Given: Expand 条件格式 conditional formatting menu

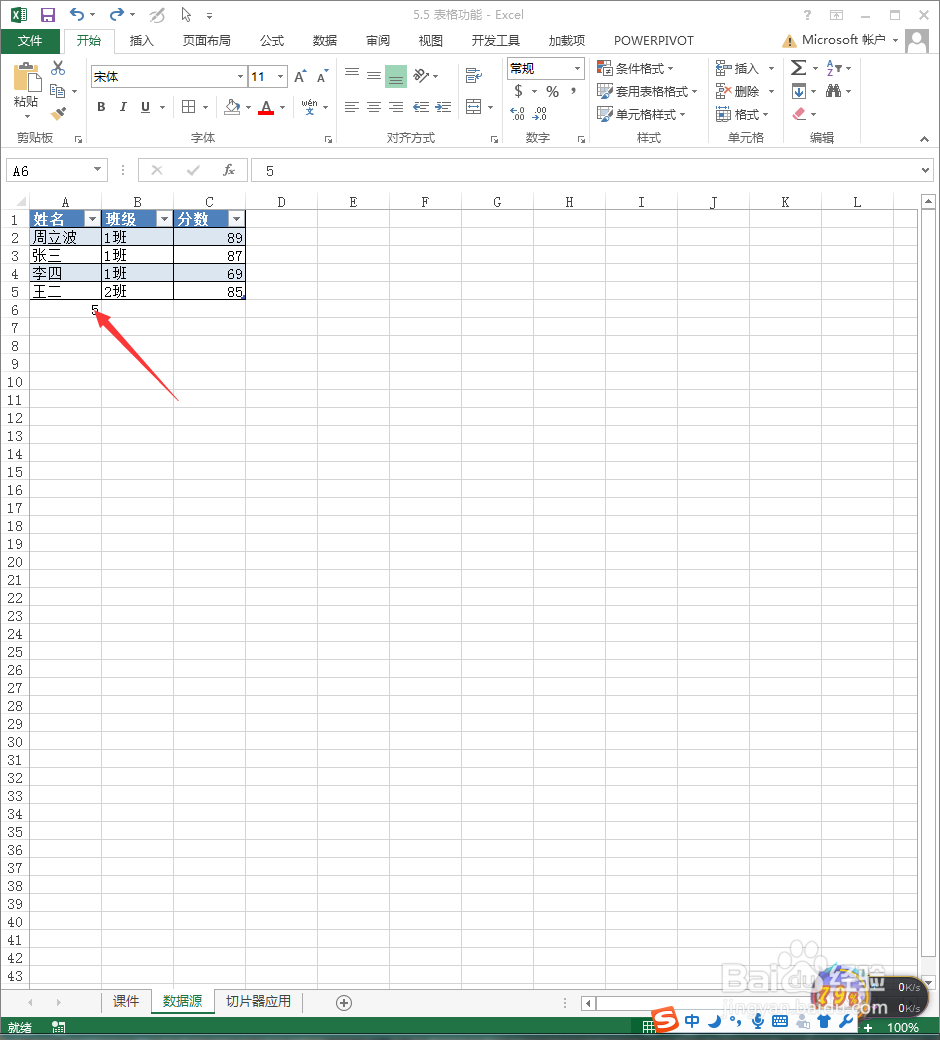Looking at the screenshot, I should click(636, 68).
